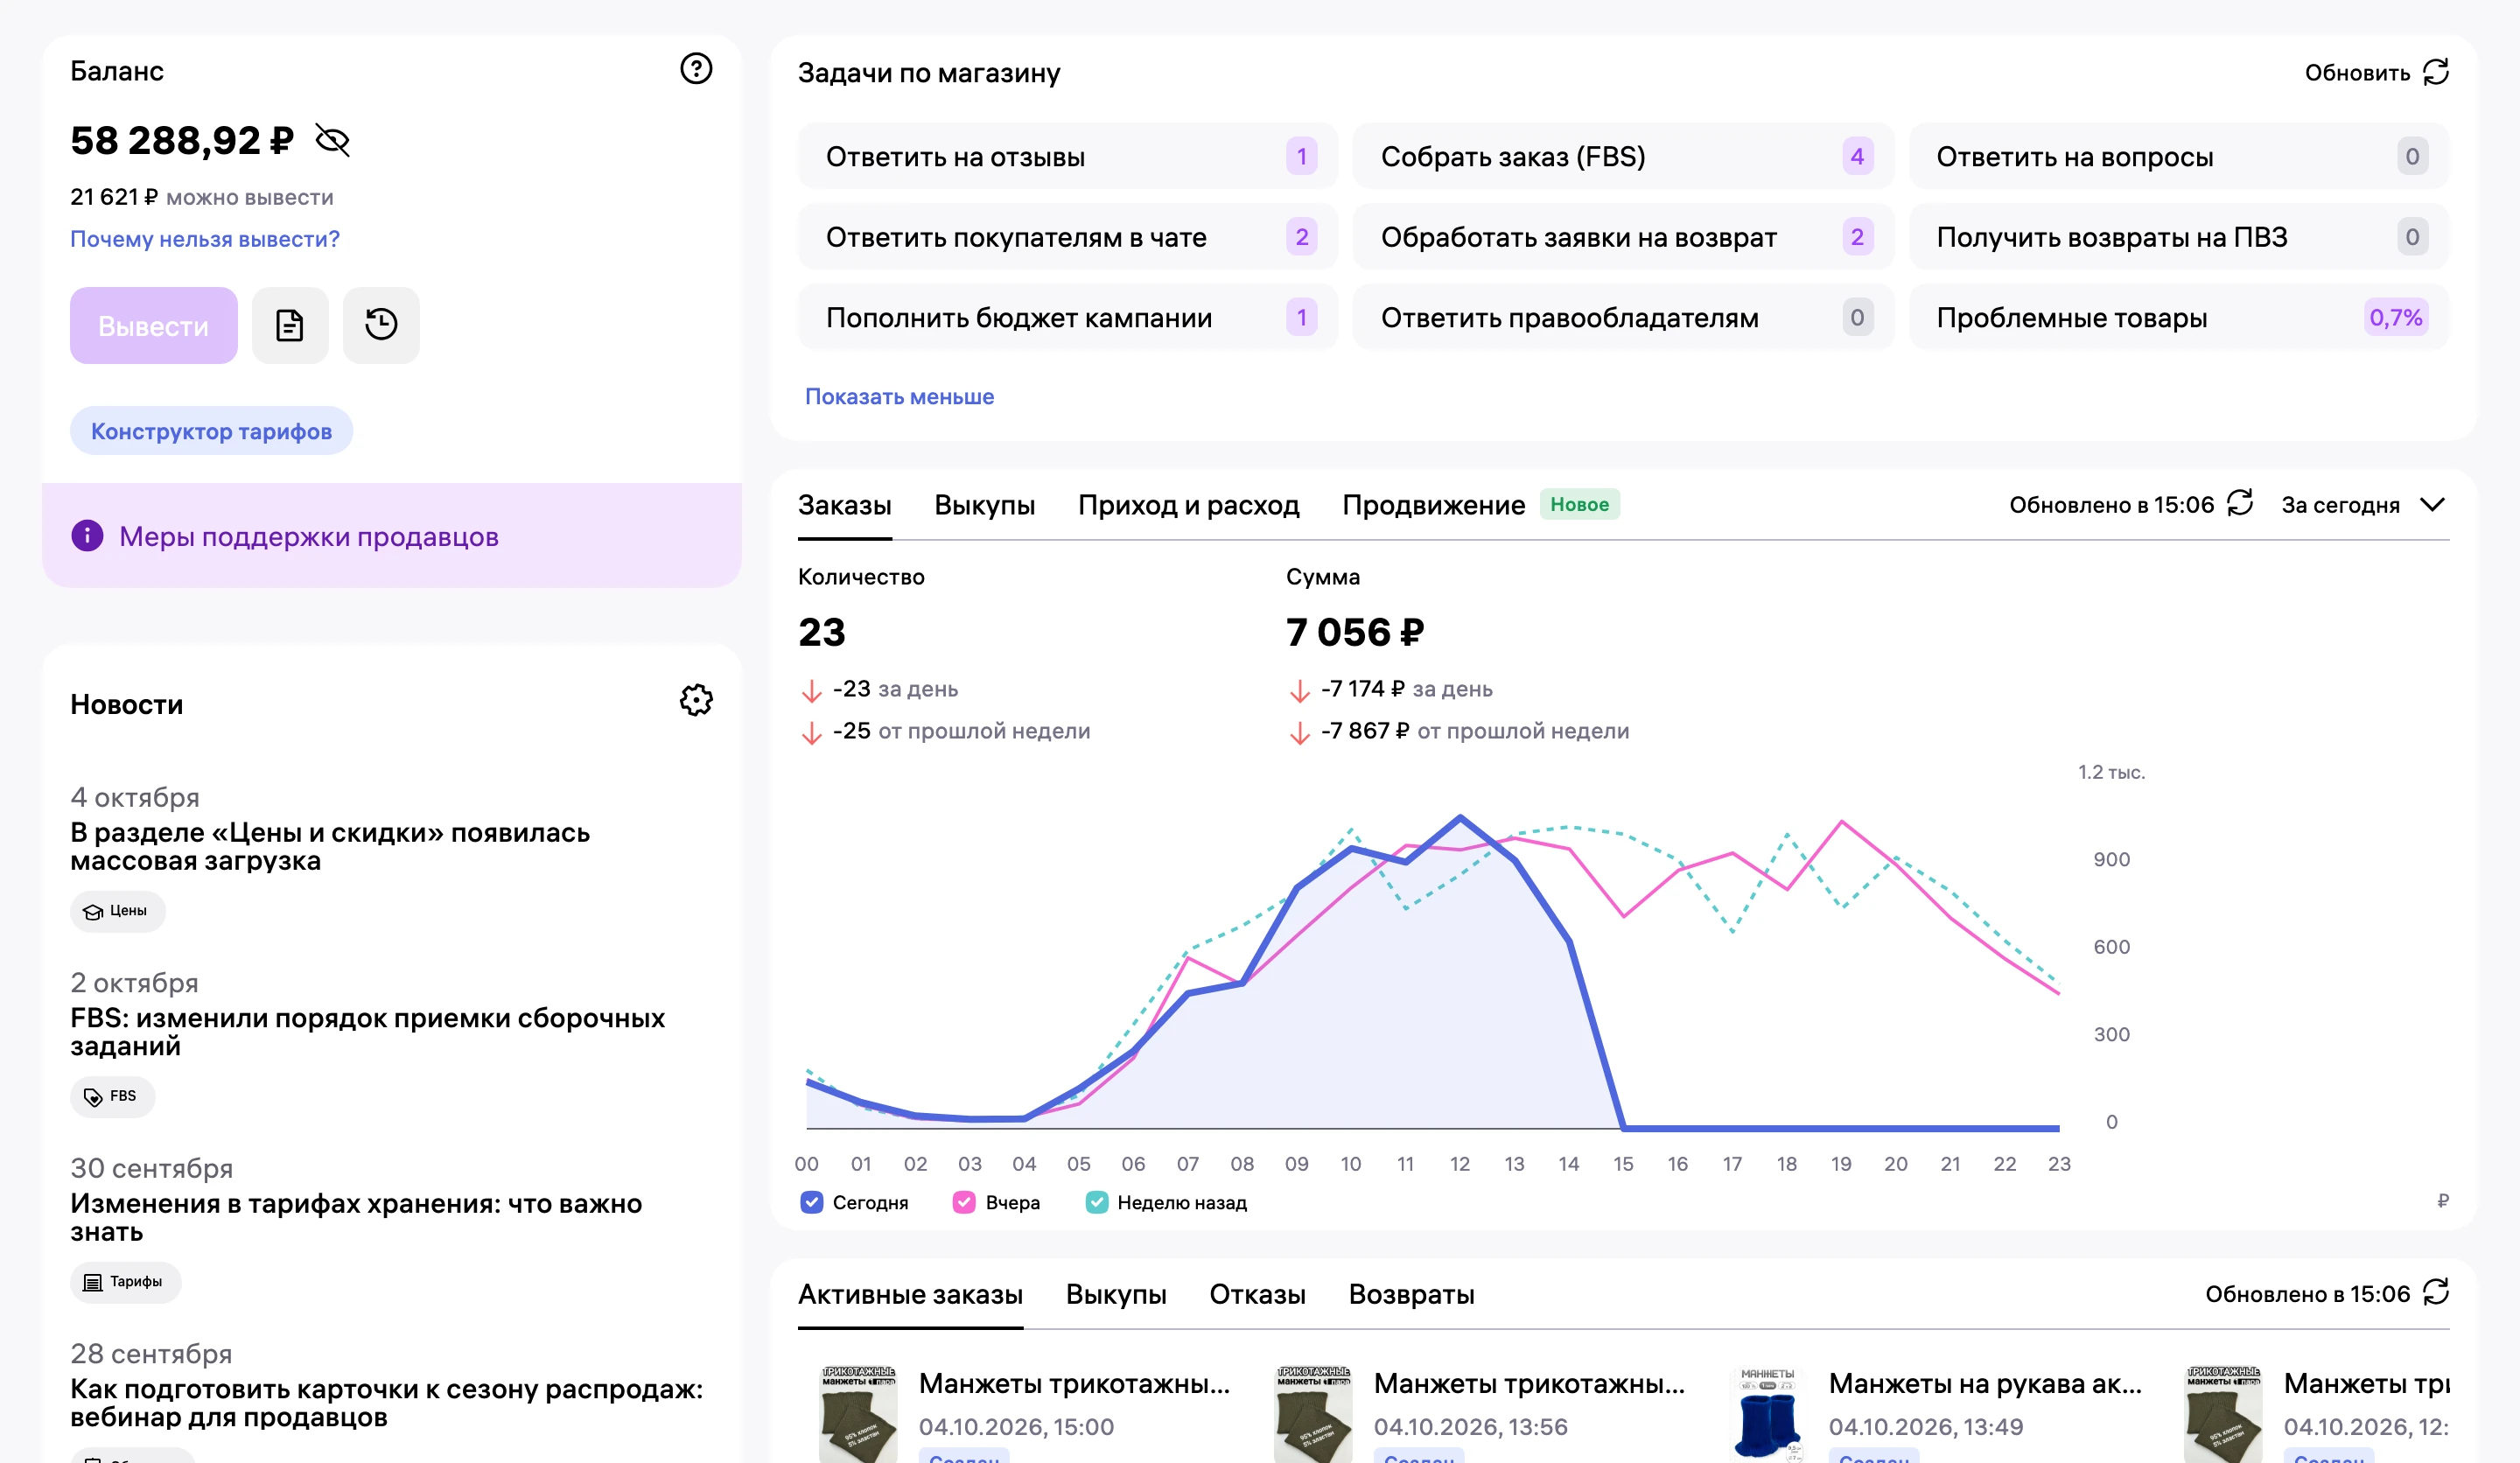Open the balance document report icon
The image size is (2520, 1463).
290,325
